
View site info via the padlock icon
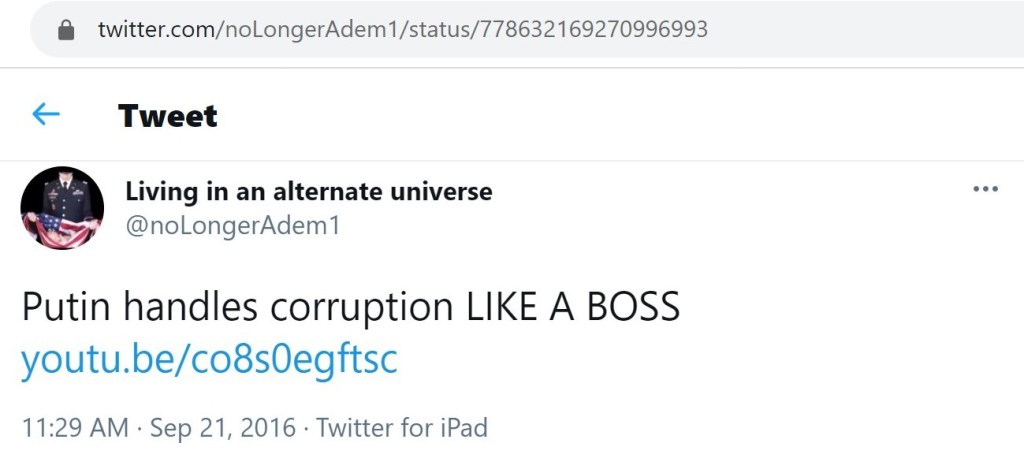(x=67, y=30)
